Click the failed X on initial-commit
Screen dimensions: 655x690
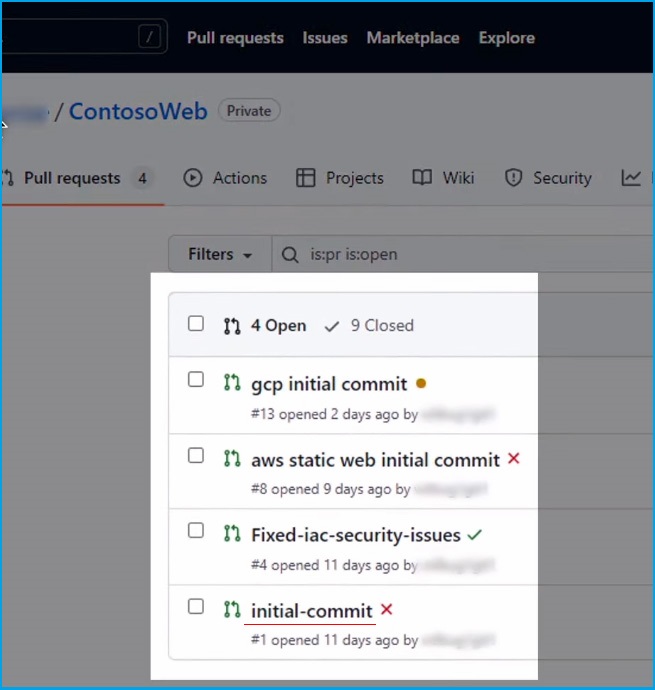coord(386,609)
